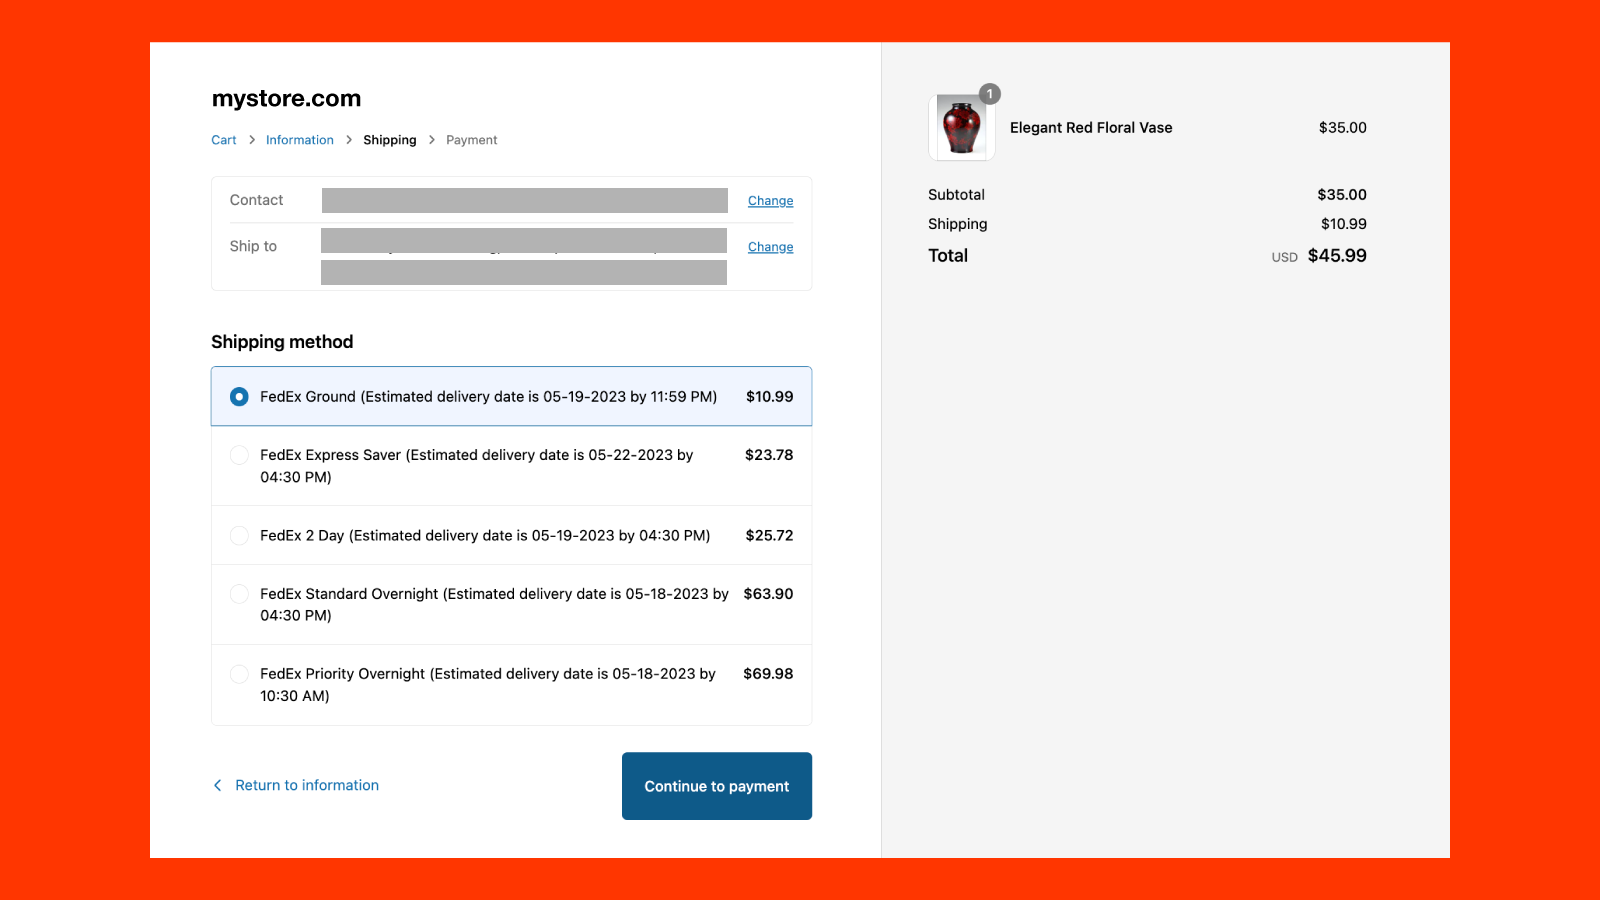
Task: Pick FedEx Standard Overnight delivery
Action: pos(239,593)
